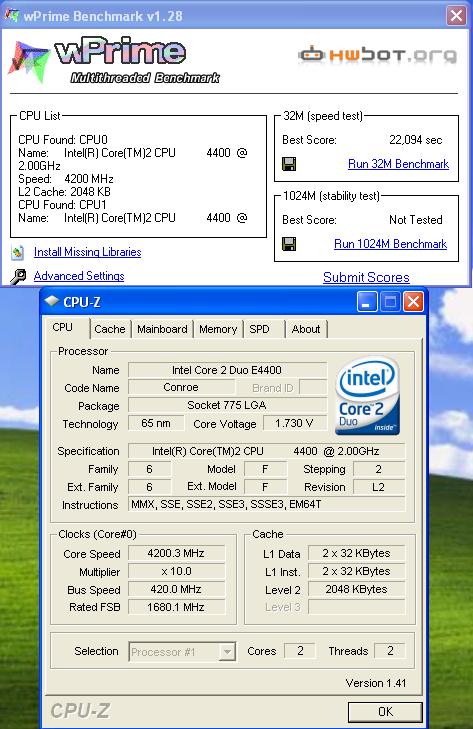Click the Instructions field listing MMX, SSE

click(x=266, y=504)
